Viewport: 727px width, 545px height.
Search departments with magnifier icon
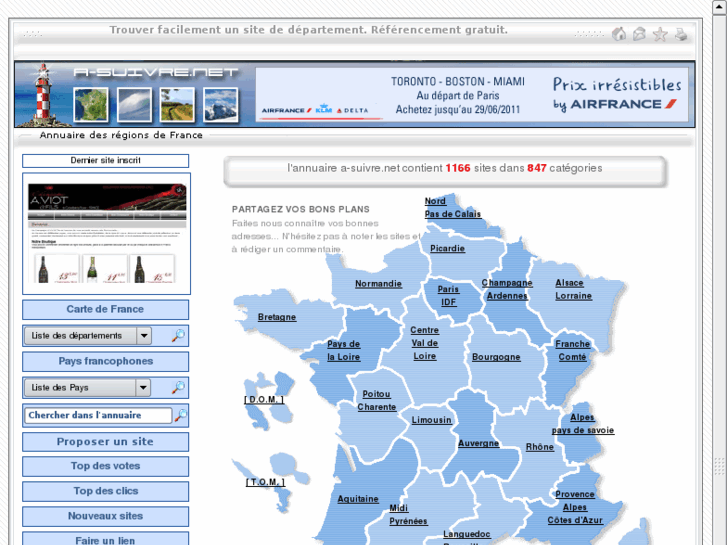[x=178, y=335]
